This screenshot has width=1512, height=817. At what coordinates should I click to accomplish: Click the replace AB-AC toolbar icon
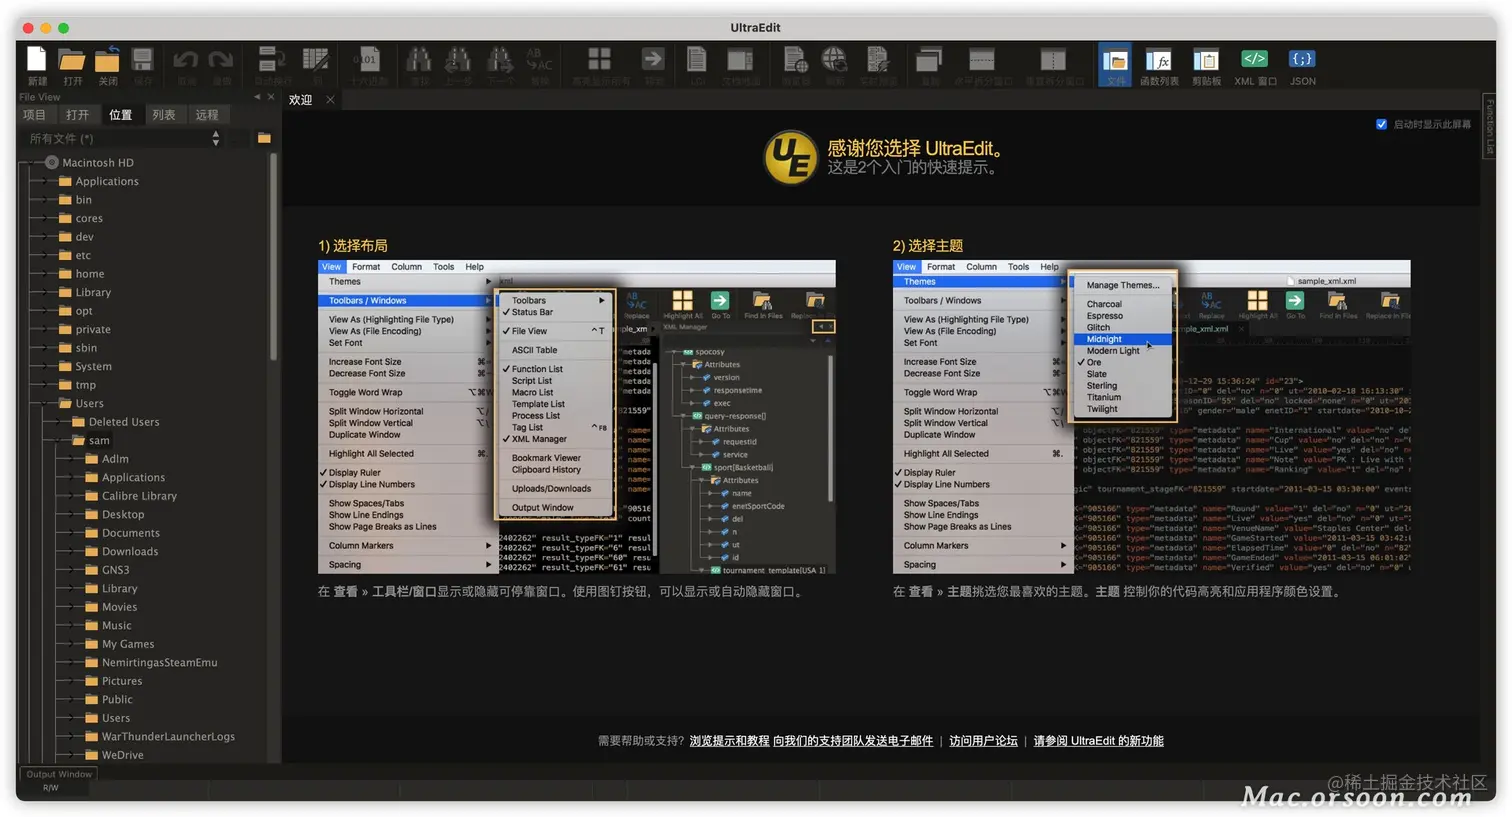[x=540, y=59]
